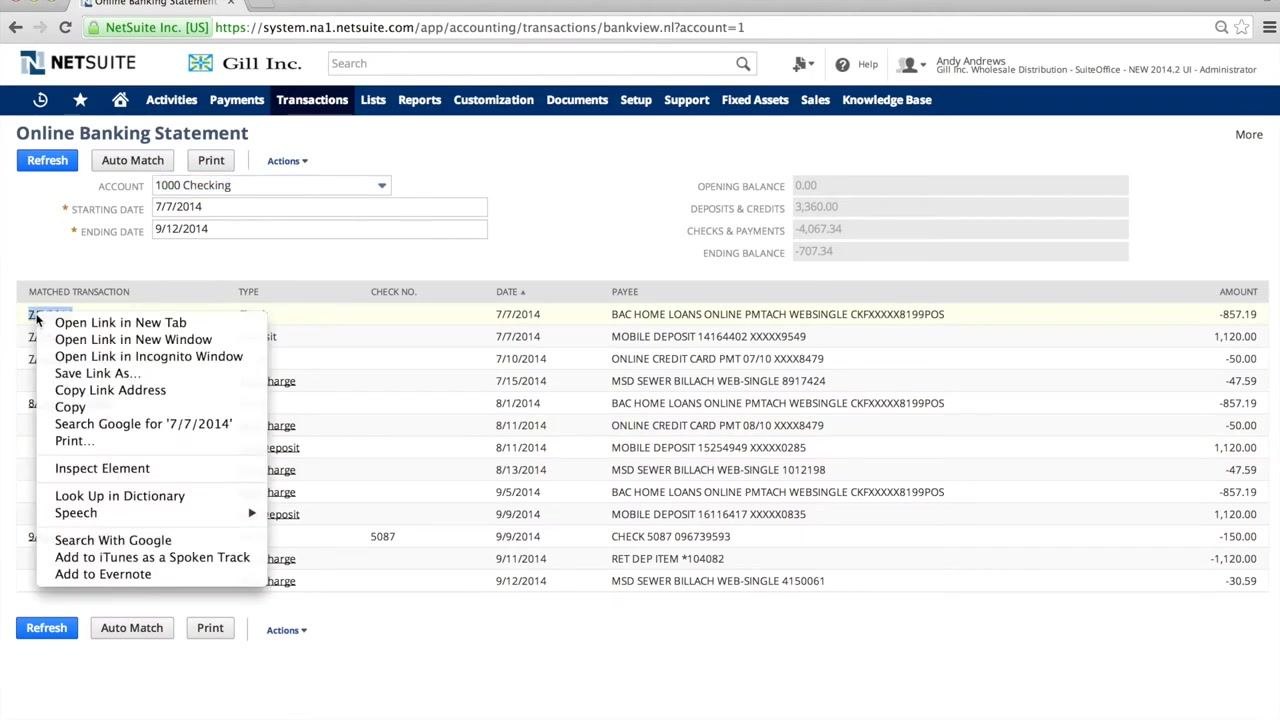The width and height of the screenshot is (1280, 720).
Task: Open the recent records clock icon
Action: pos(40,100)
